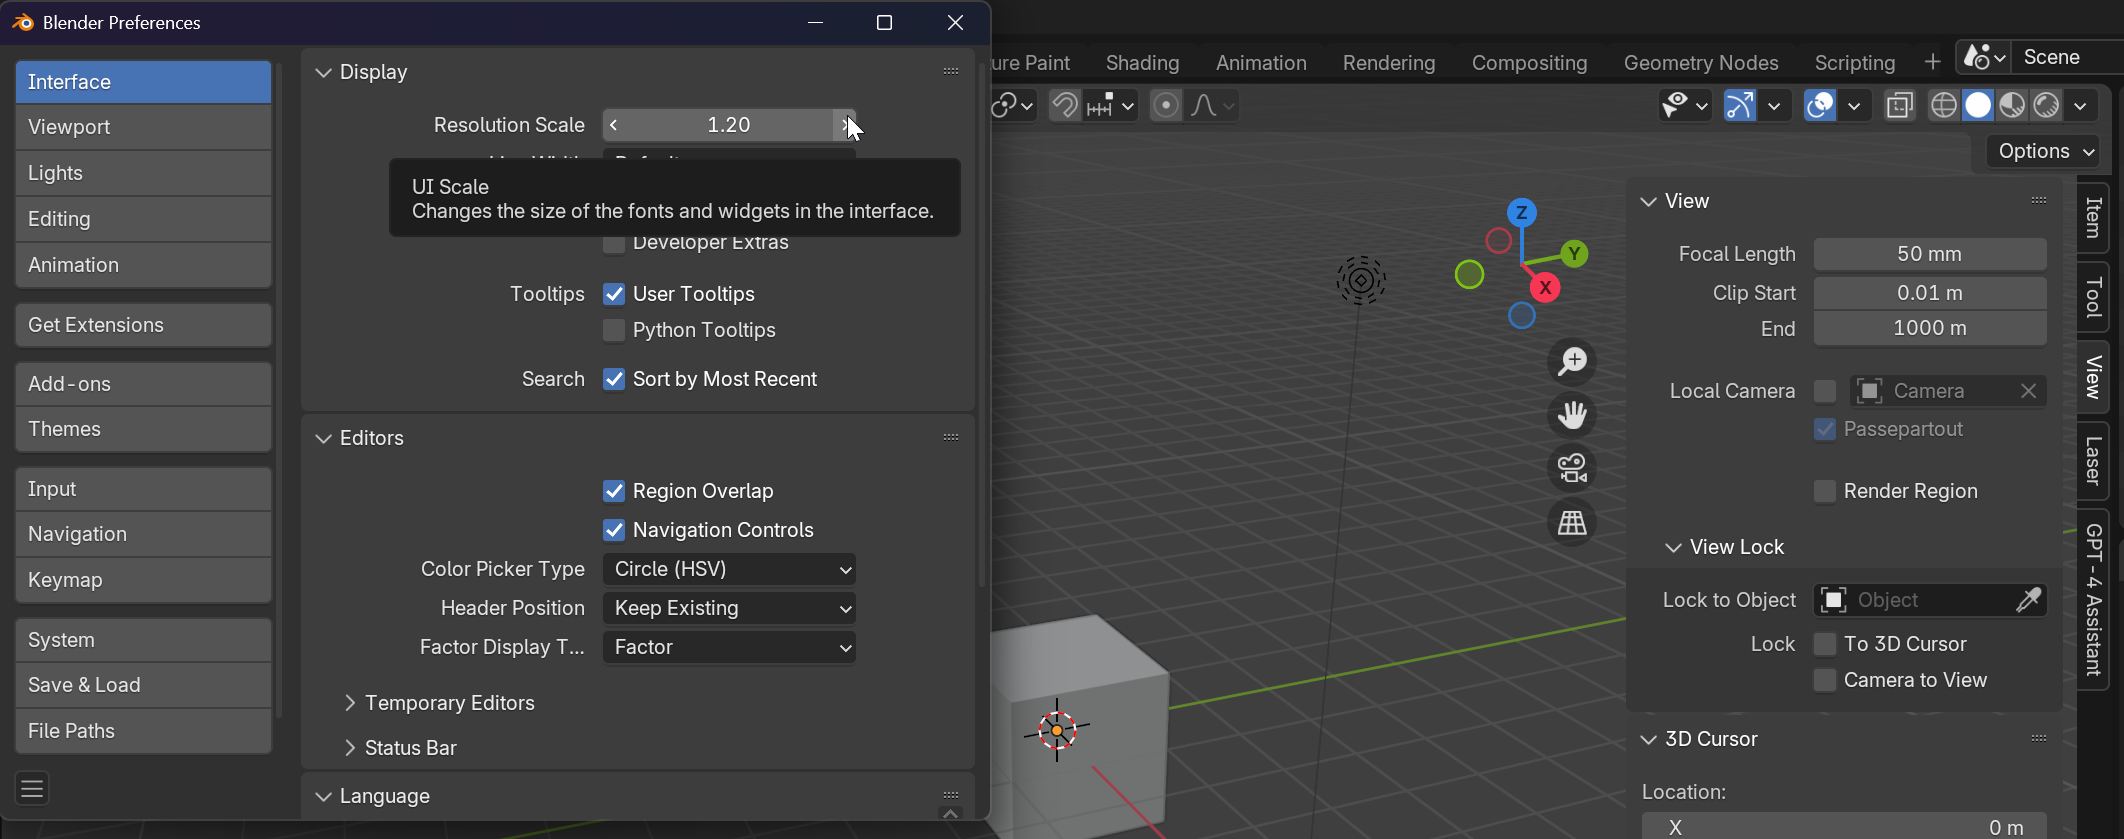Open the GPT-4 Assistant sidebar tab

tap(2093, 599)
